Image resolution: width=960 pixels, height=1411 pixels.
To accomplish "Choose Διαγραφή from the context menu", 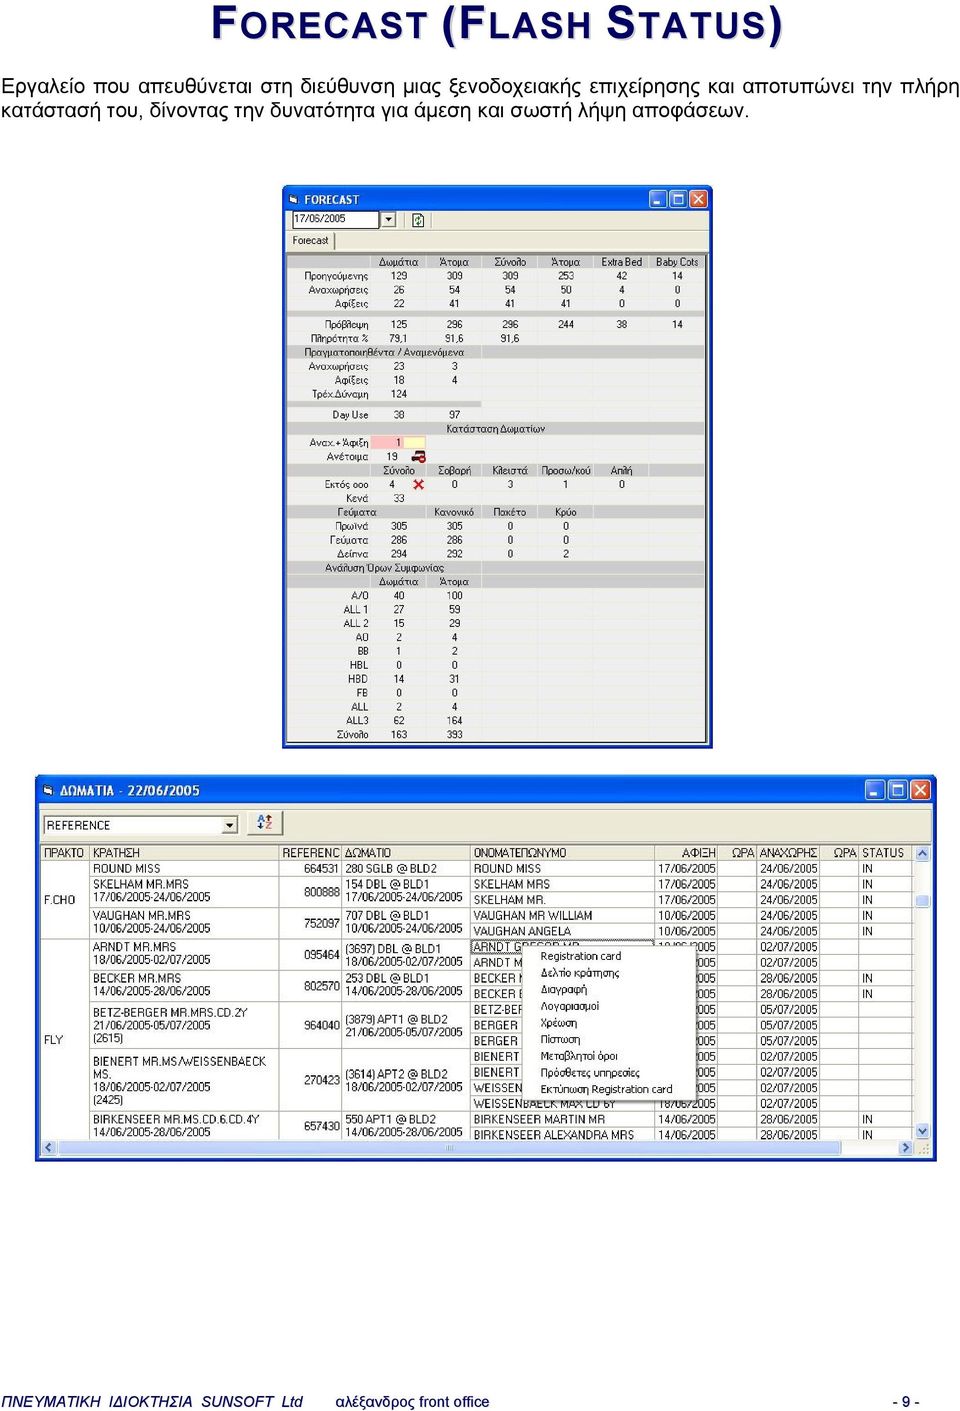I will [564, 990].
